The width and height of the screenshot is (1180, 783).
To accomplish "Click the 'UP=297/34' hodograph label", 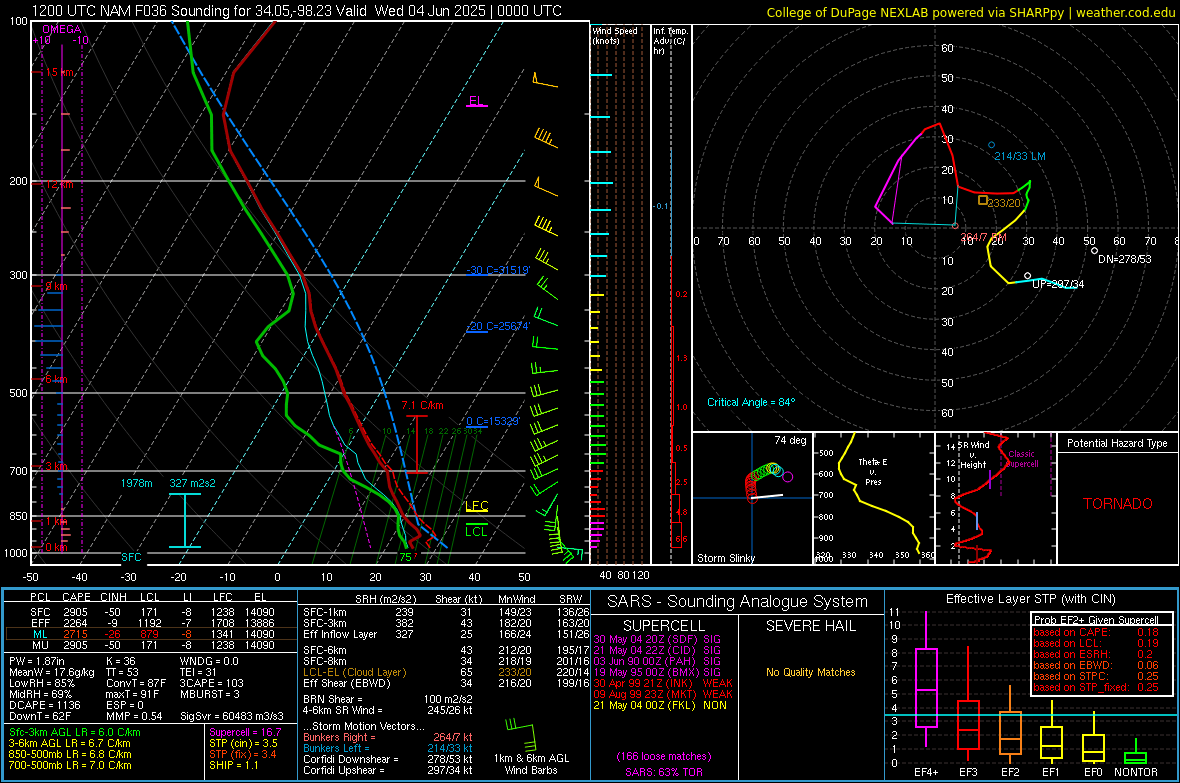I will [x=1058, y=284].
